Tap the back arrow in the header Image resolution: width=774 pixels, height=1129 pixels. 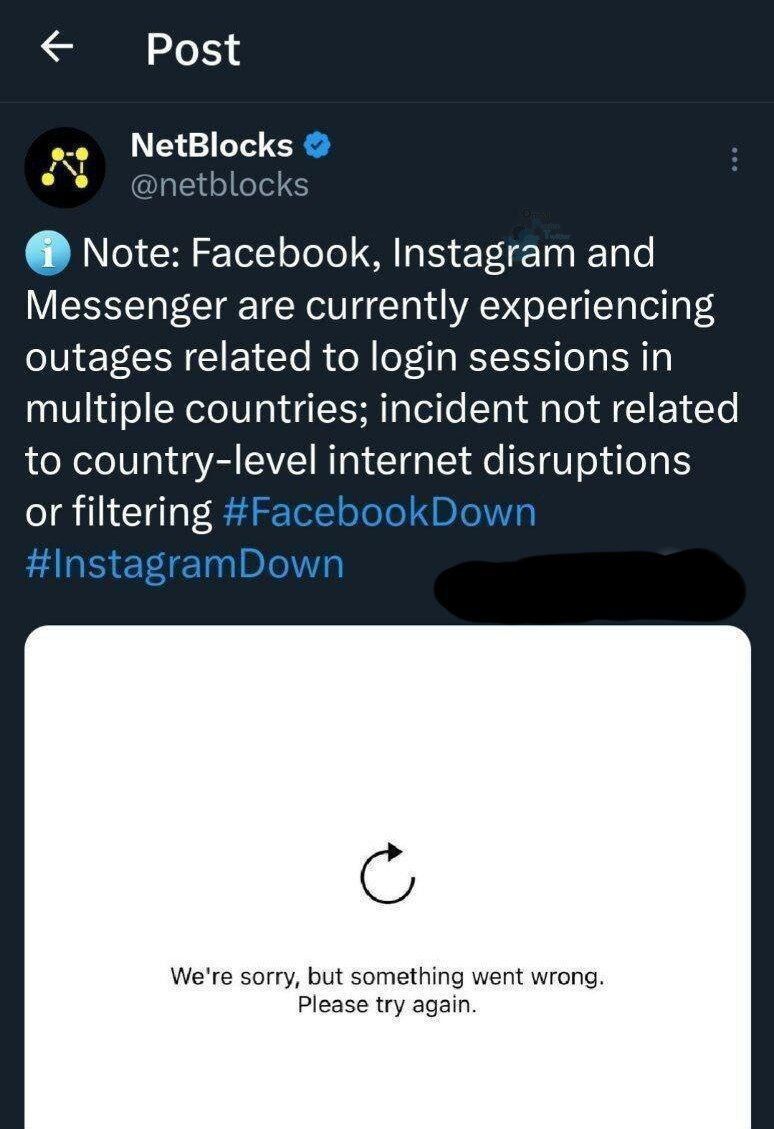tap(56, 48)
